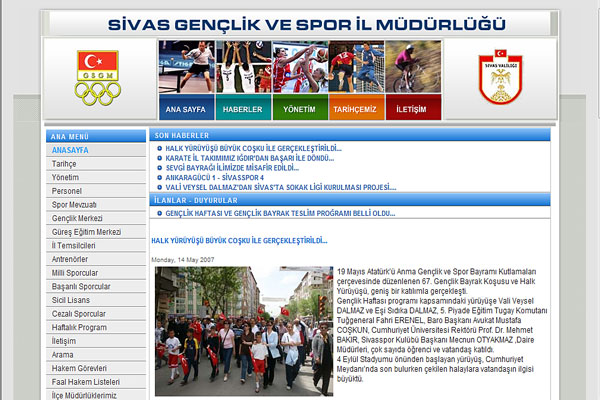Open Arama from the side menu

(x=96, y=355)
